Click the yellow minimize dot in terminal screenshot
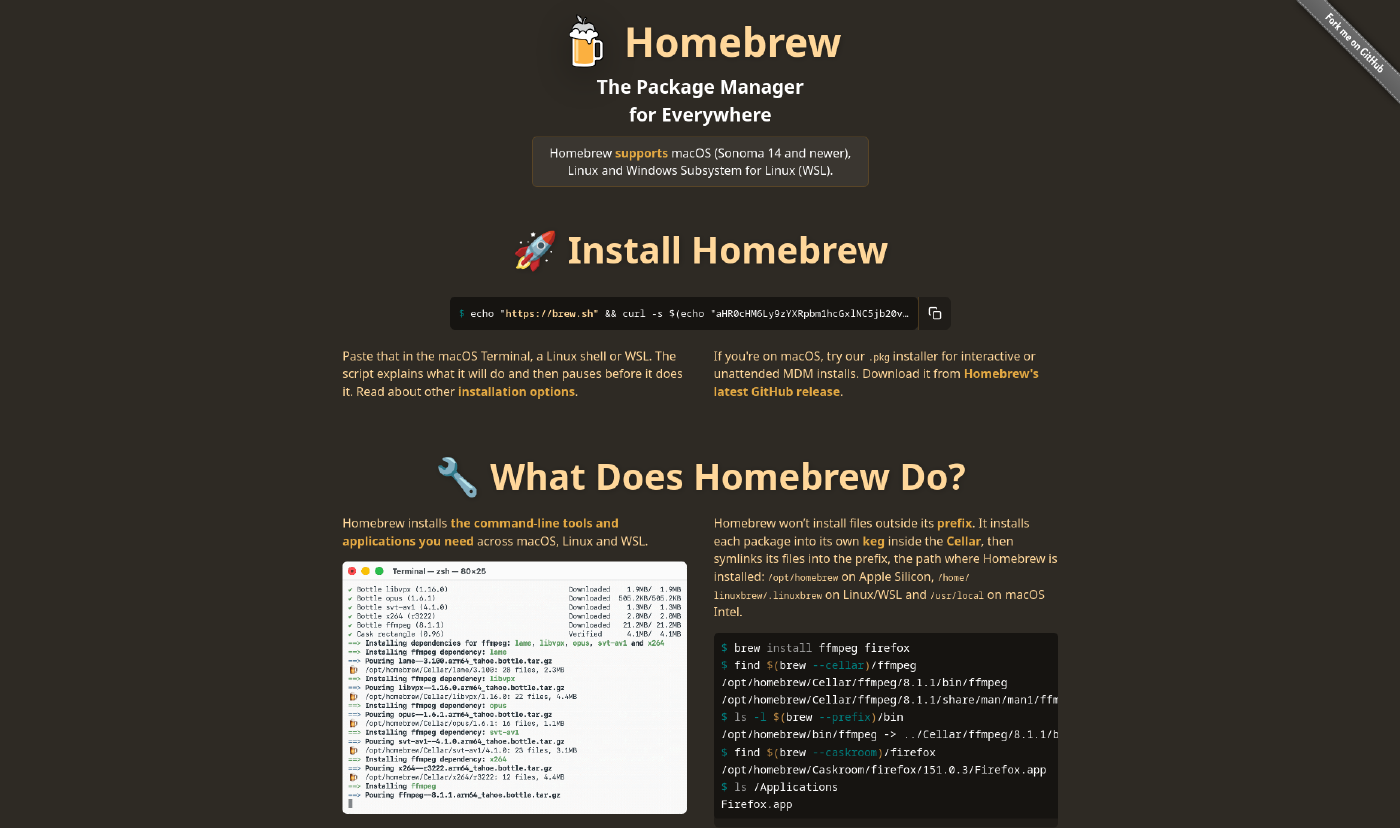This screenshot has height=828, width=1400. [x=366, y=571]
